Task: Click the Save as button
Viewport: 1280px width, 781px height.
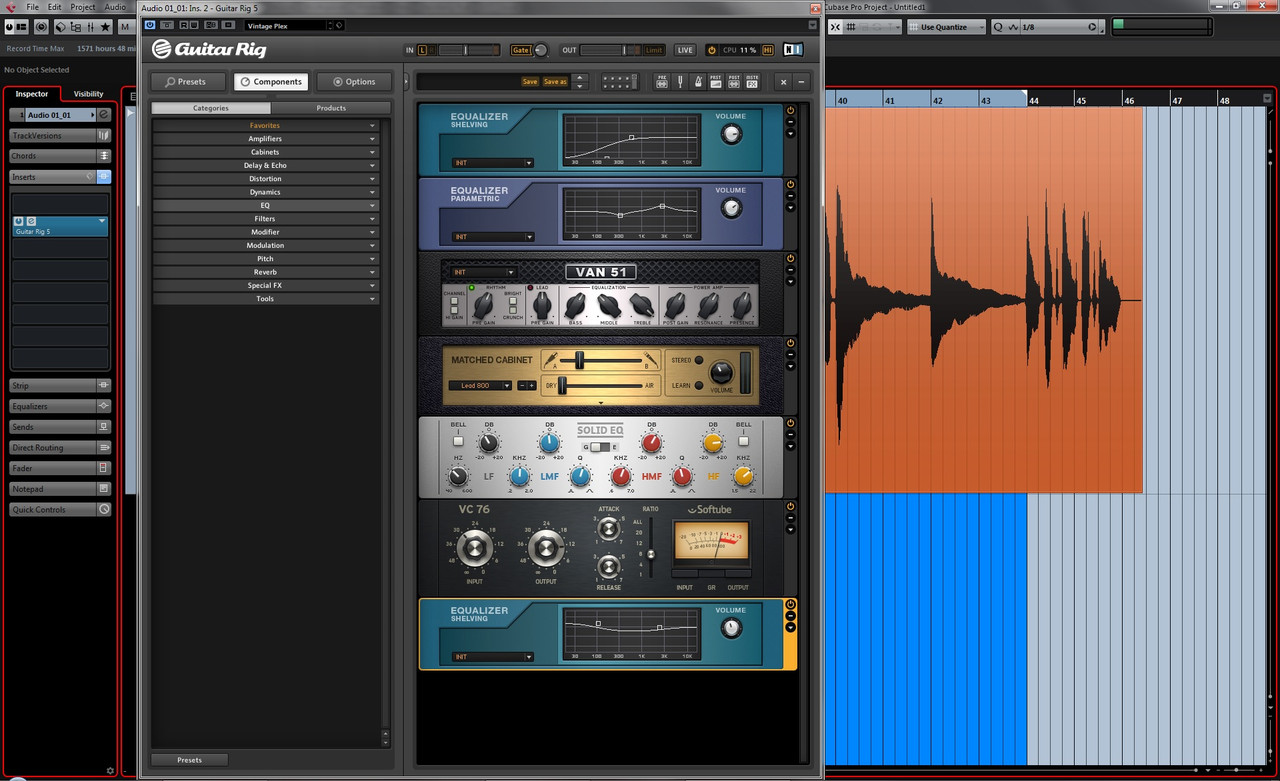Action: [x=555, y=82]
